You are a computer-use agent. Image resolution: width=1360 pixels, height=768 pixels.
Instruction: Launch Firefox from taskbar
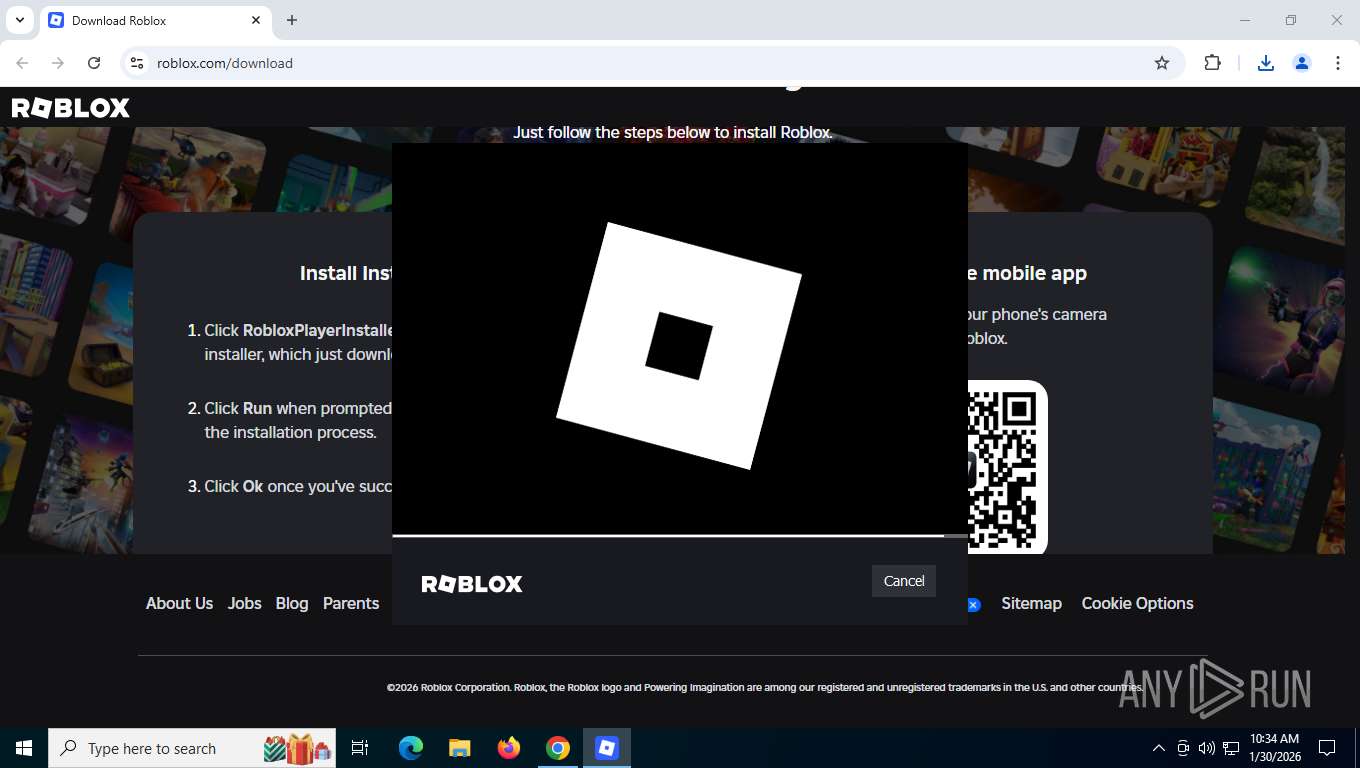(x=509, y=748)
